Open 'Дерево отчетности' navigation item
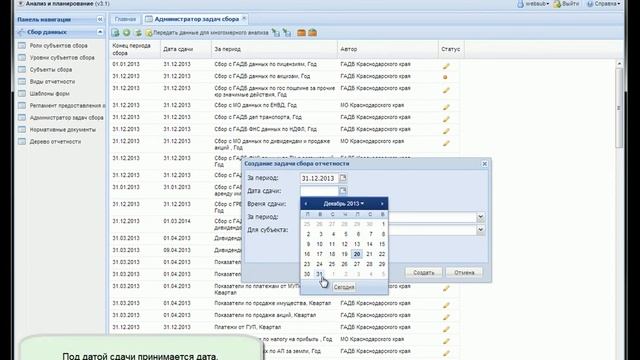Image resolution: width=640 pixels, height=360 pixels. pyautogui.click(x=55, y=142)
